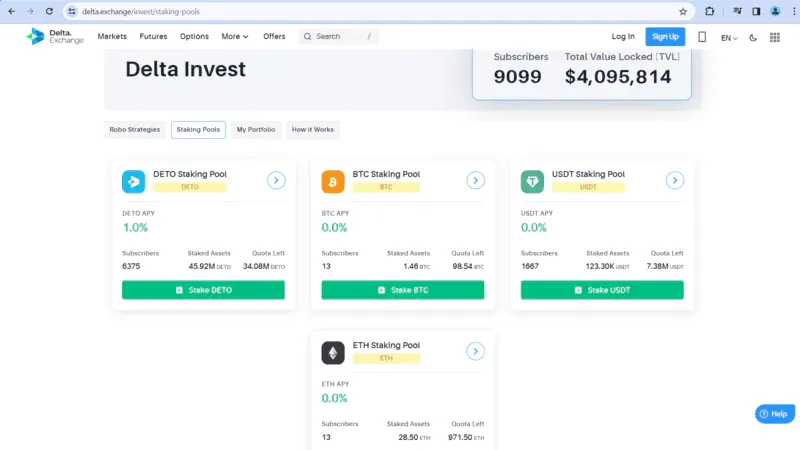The image size is (800, 450).
Task: Switch to dark mode with moon icon
Action: tap(753, 37)
